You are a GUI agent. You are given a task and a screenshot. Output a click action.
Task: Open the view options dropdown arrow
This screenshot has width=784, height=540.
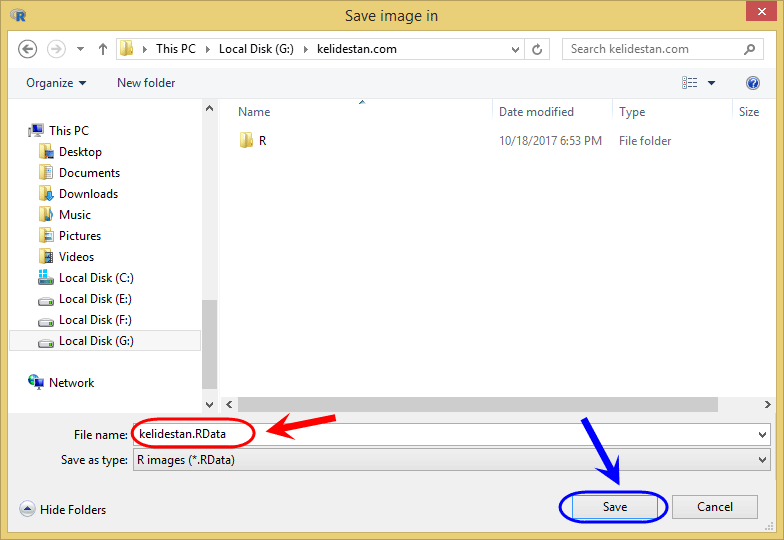(711, 83)
